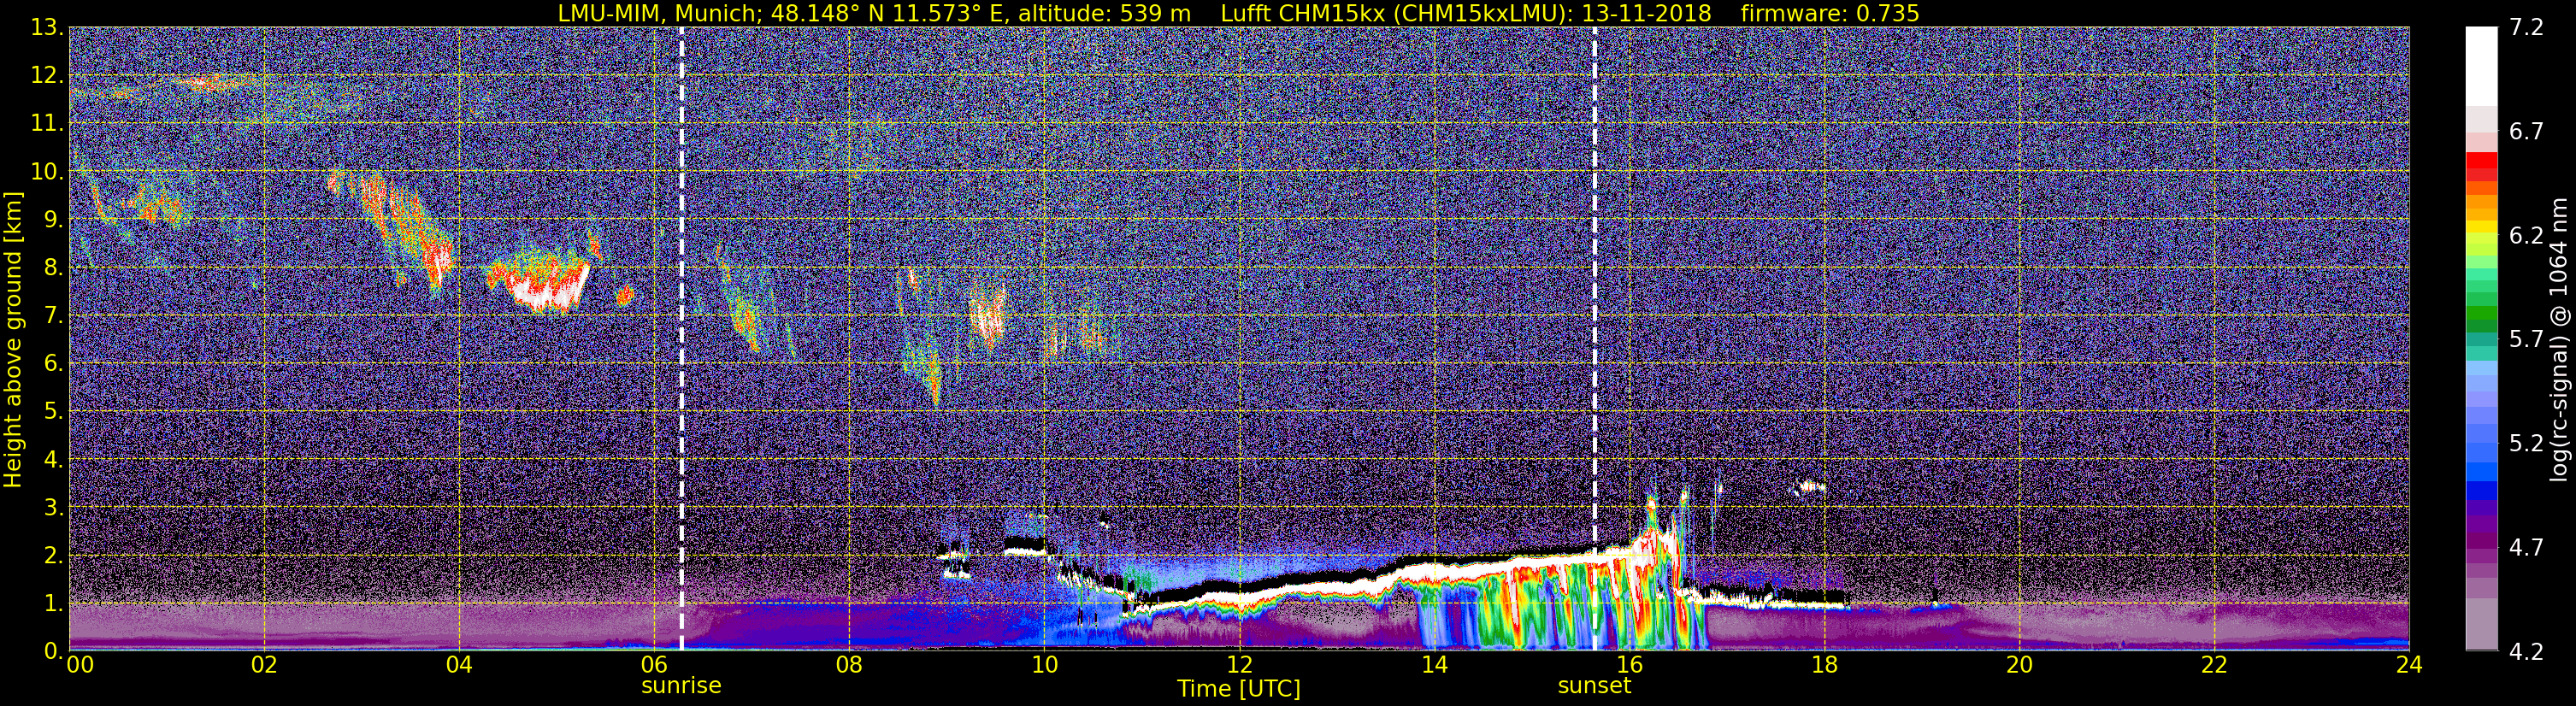Screen dimensions: 2576x706
Task: Click the 4.2 value on the colorbar
Action: point(2526,652)
